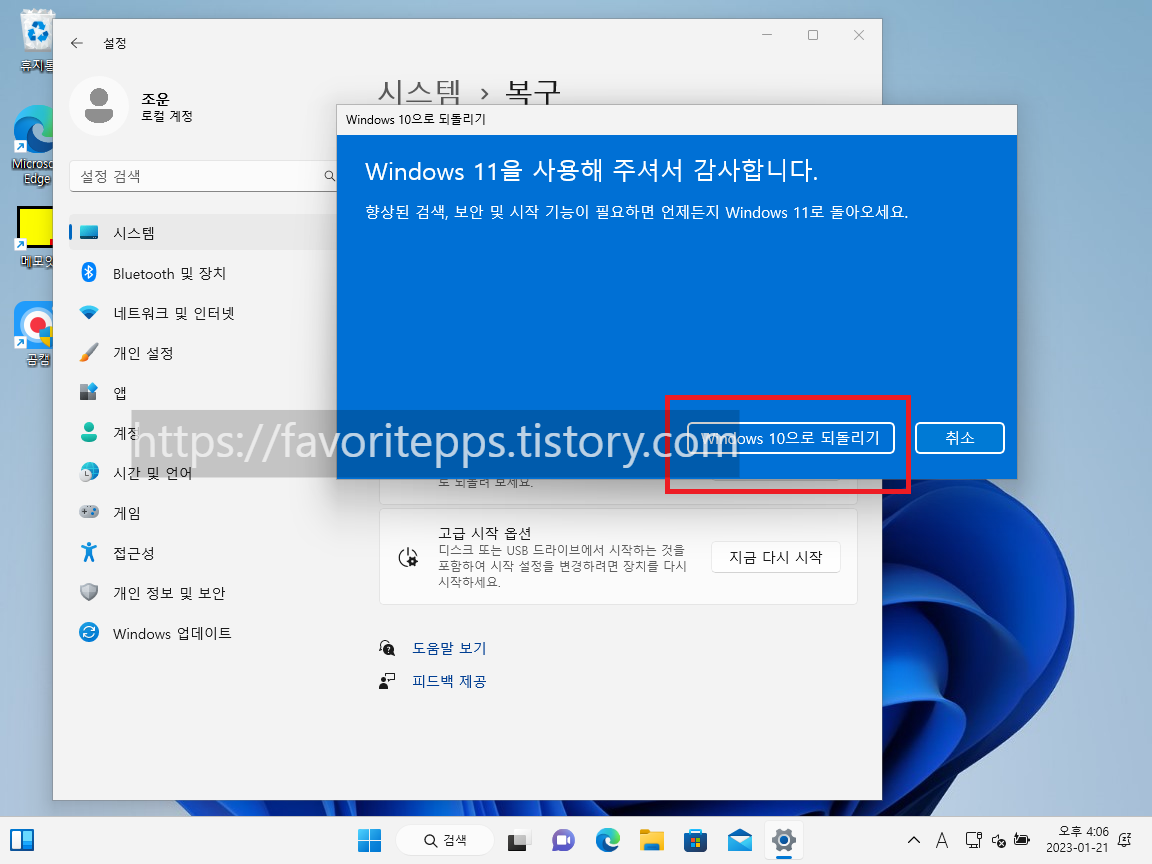Viewport: 1152px width, 864px height.
Task: Maximize the Settings window
Action: (x=813, y=35)
